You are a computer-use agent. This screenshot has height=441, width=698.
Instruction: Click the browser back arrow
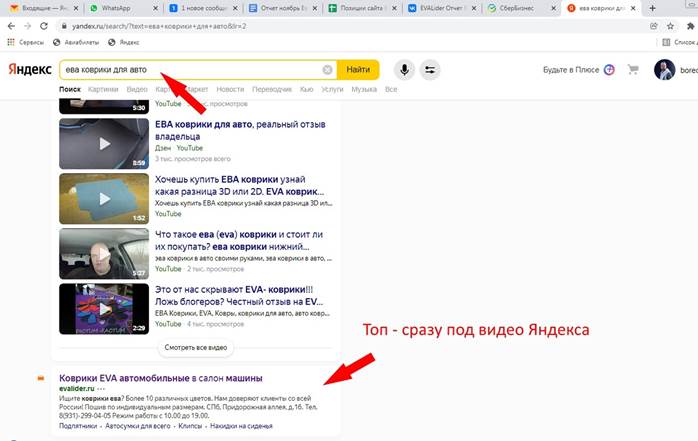(x=12, y=26)
